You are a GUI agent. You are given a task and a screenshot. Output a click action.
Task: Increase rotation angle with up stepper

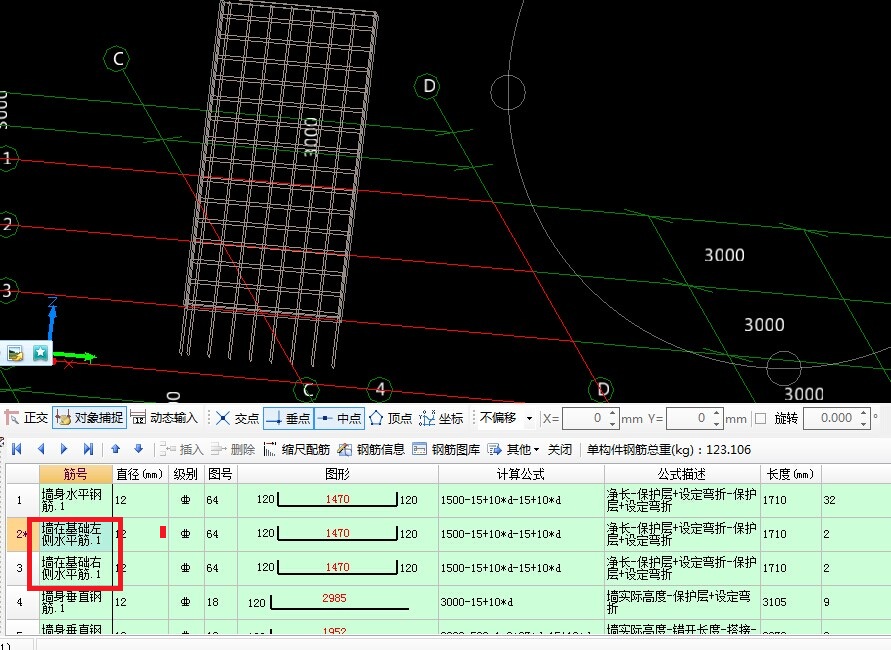tap(864, 414)
